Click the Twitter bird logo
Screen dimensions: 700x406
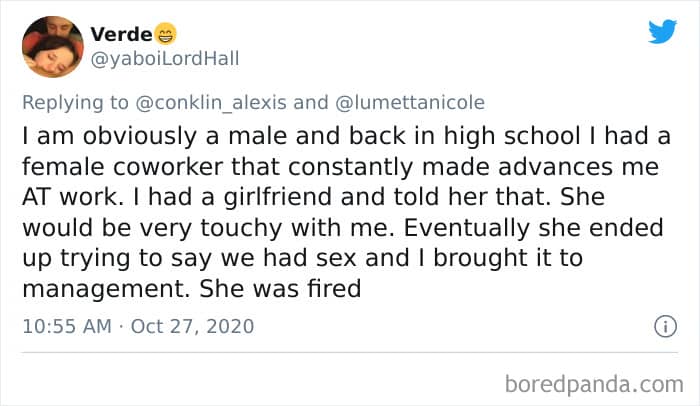coord(661,31)
